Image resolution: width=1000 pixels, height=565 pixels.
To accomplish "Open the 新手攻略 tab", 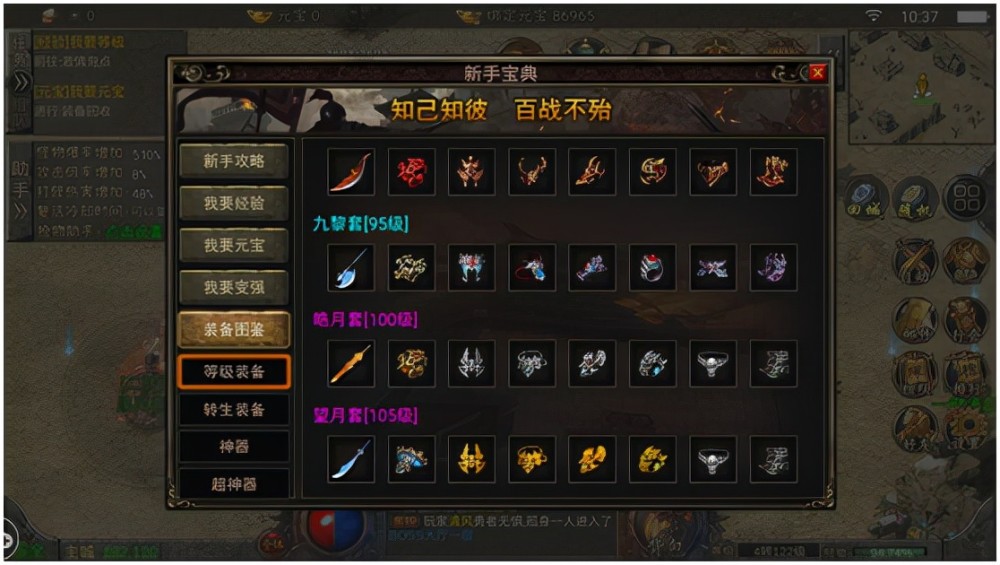I will (x=234, y=161).
